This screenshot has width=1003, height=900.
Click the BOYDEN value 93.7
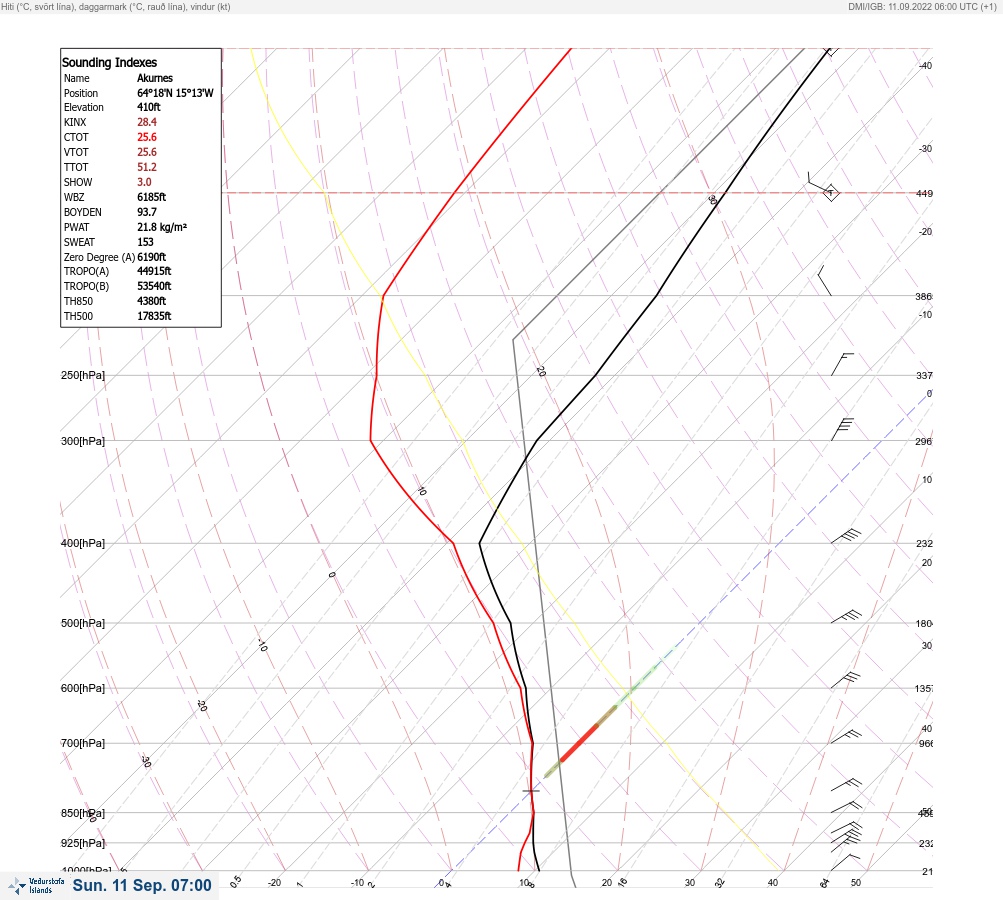(147, 212)
